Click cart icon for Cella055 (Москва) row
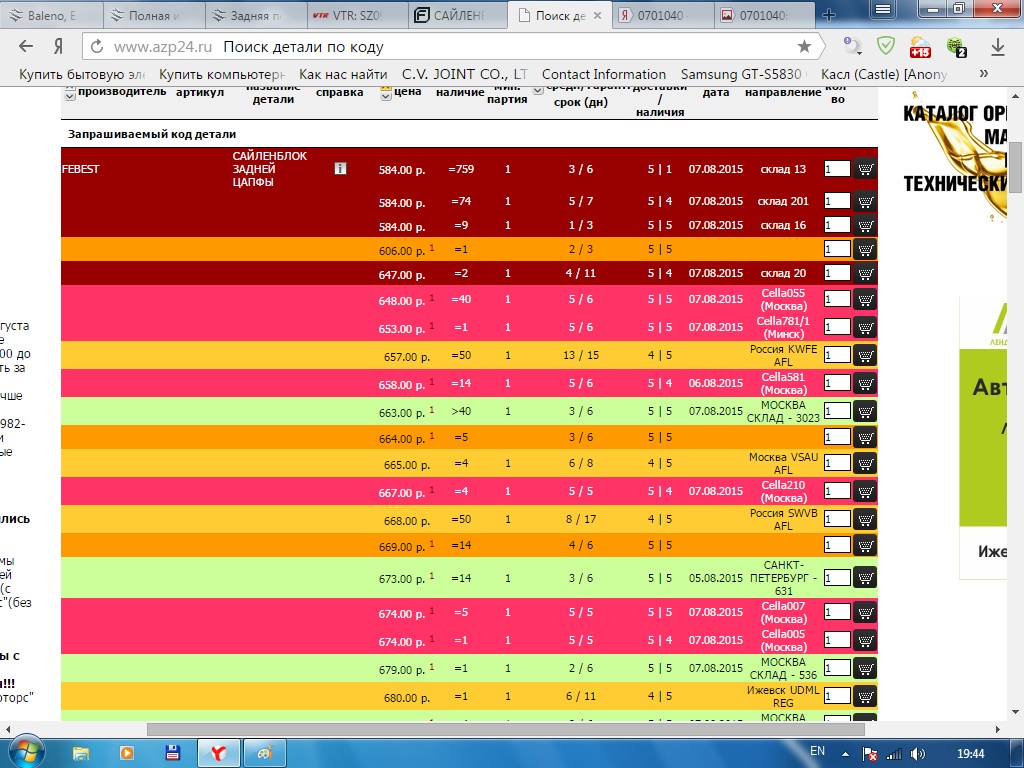The height and width of the screenshot is (768, 1024). point(865,299)
